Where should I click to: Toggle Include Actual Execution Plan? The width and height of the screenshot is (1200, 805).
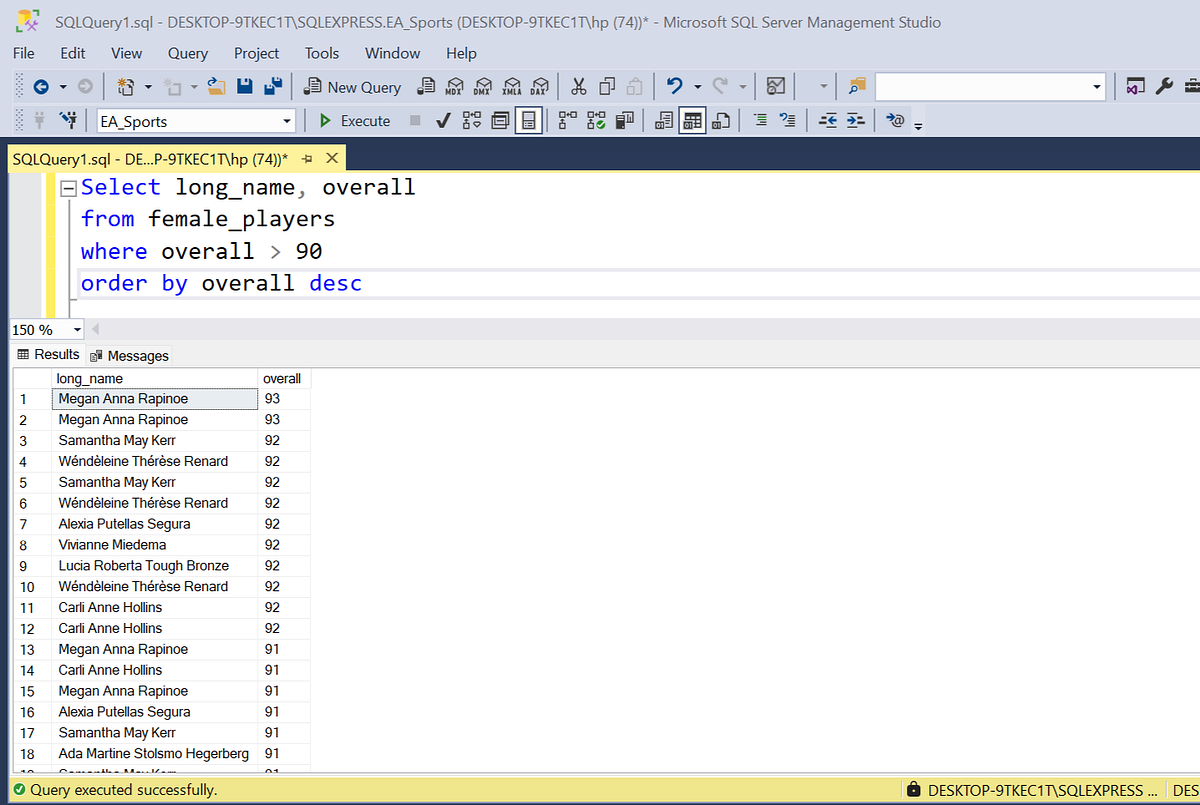tap(566, 120)
